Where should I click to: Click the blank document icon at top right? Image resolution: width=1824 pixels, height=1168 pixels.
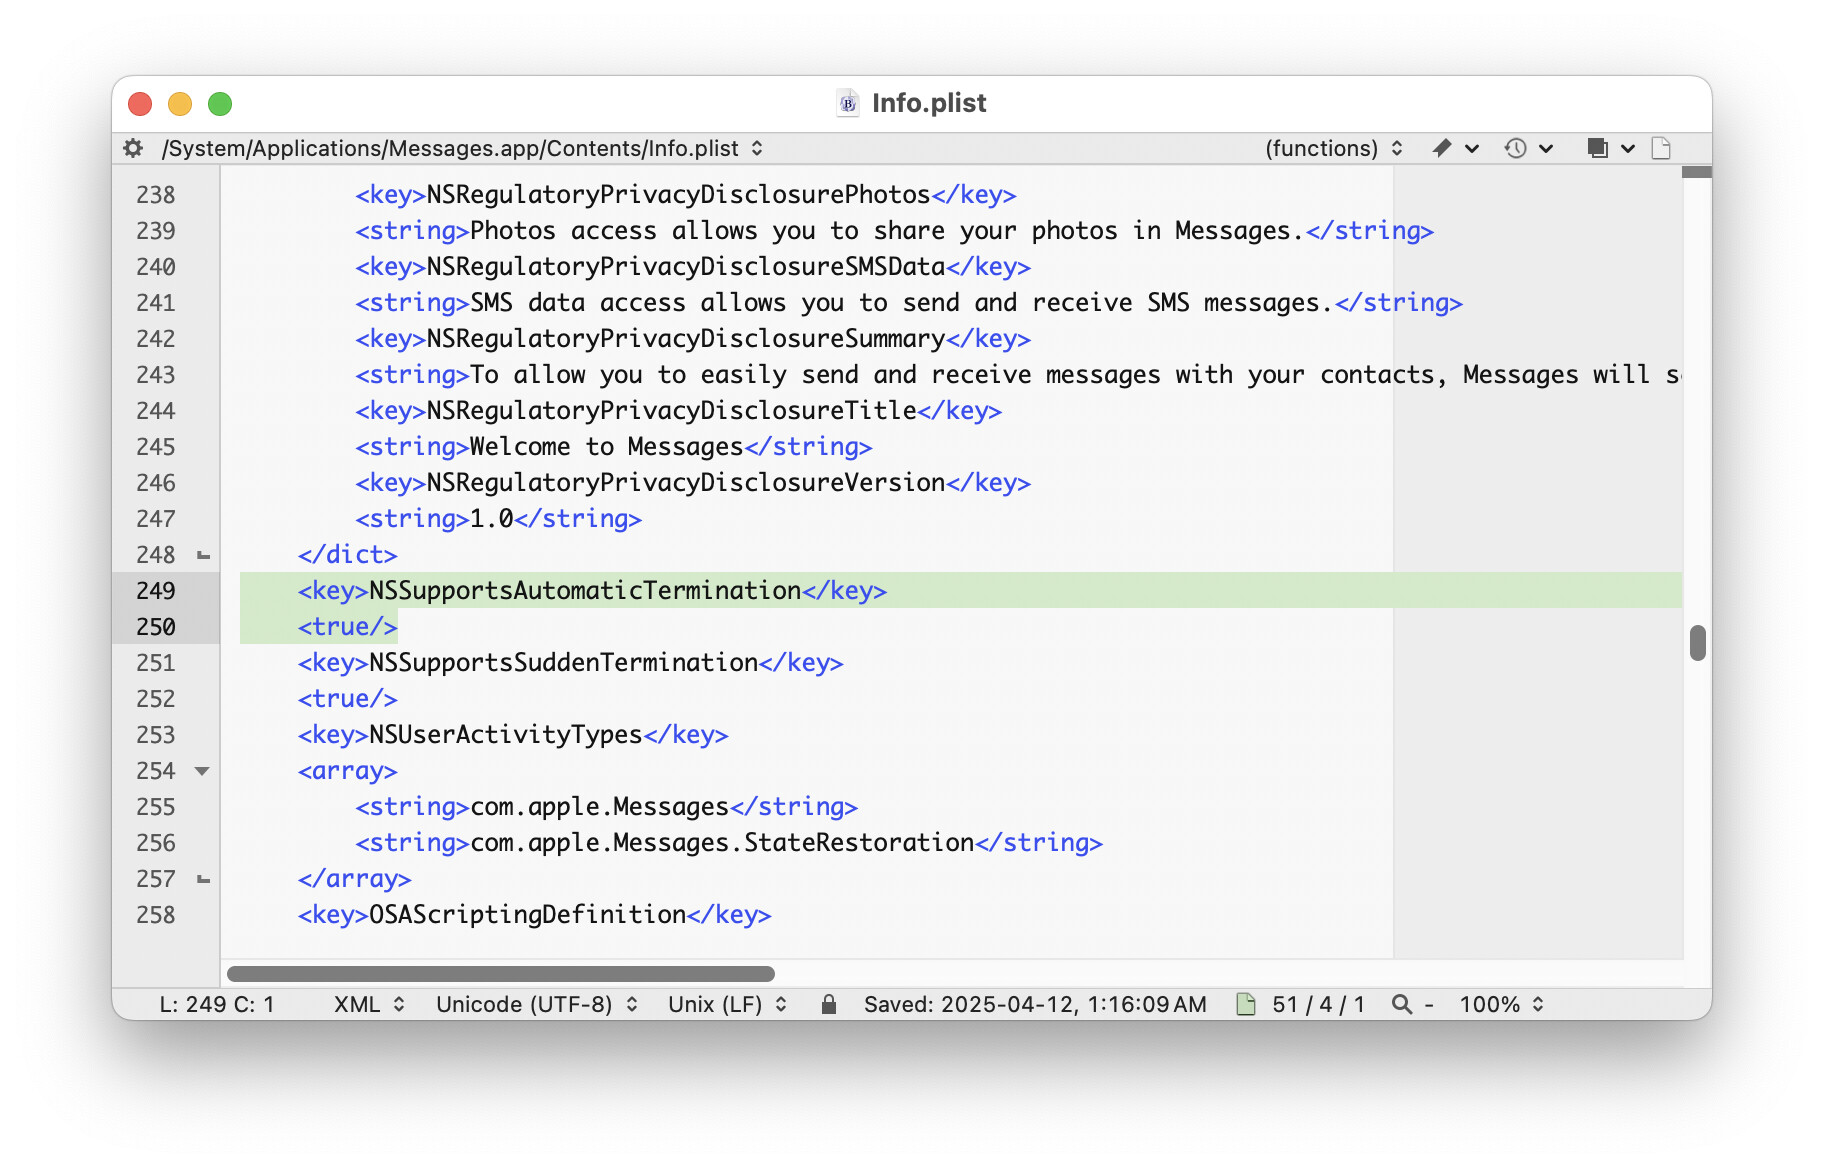[1661, 148]
